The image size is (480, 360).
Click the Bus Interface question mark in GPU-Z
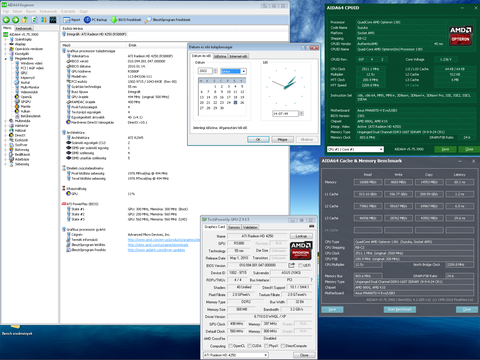(x=311, y=280)
